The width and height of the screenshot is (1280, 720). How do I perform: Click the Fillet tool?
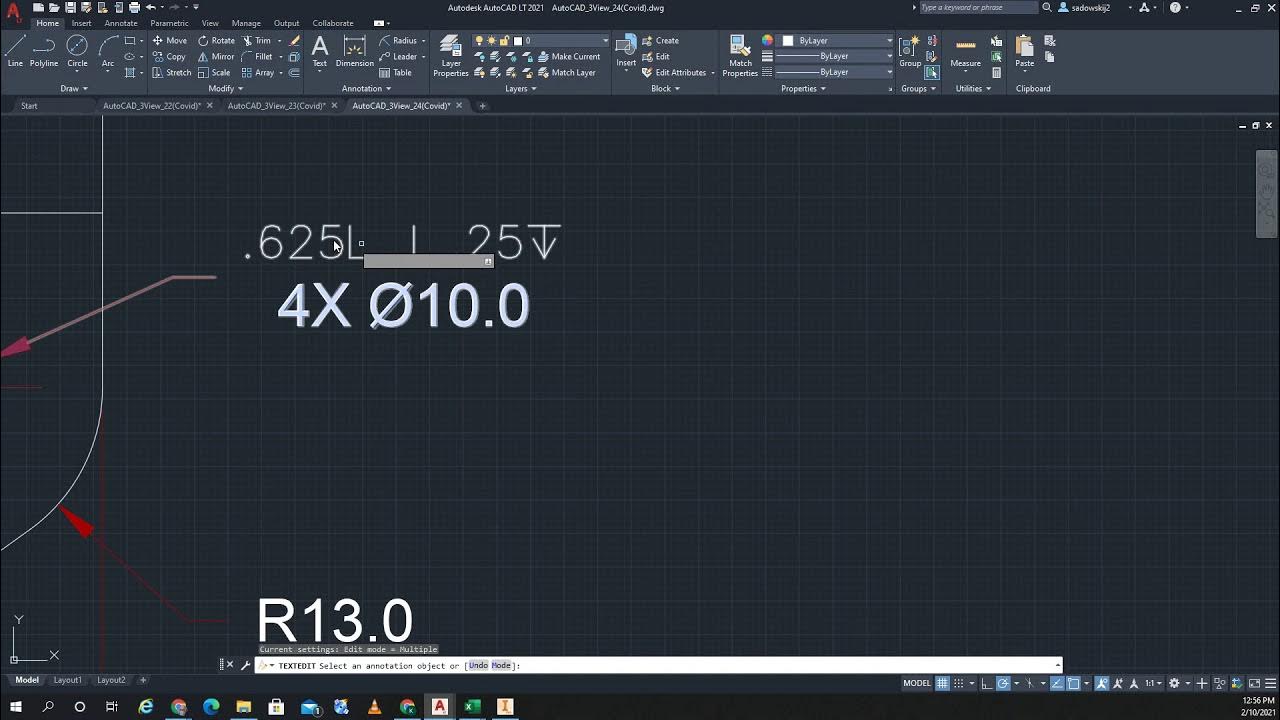tap(257, 57)
